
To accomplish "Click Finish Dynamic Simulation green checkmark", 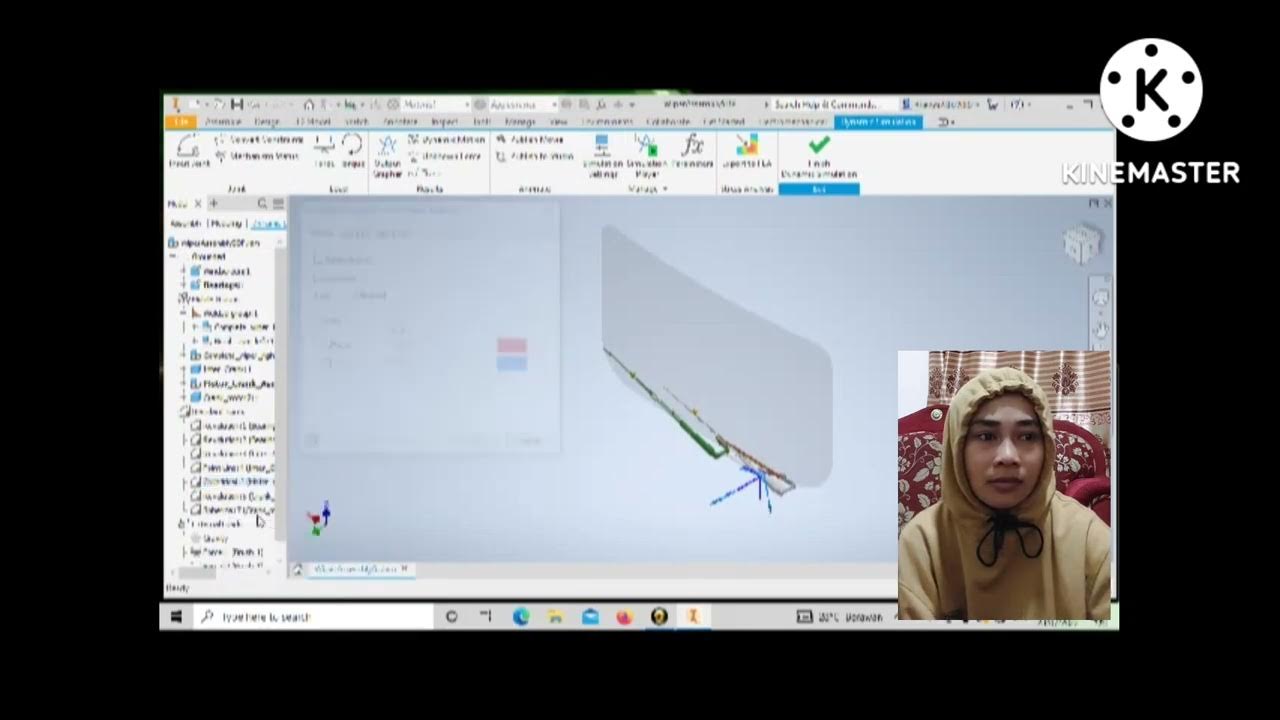I will (819, 146).
